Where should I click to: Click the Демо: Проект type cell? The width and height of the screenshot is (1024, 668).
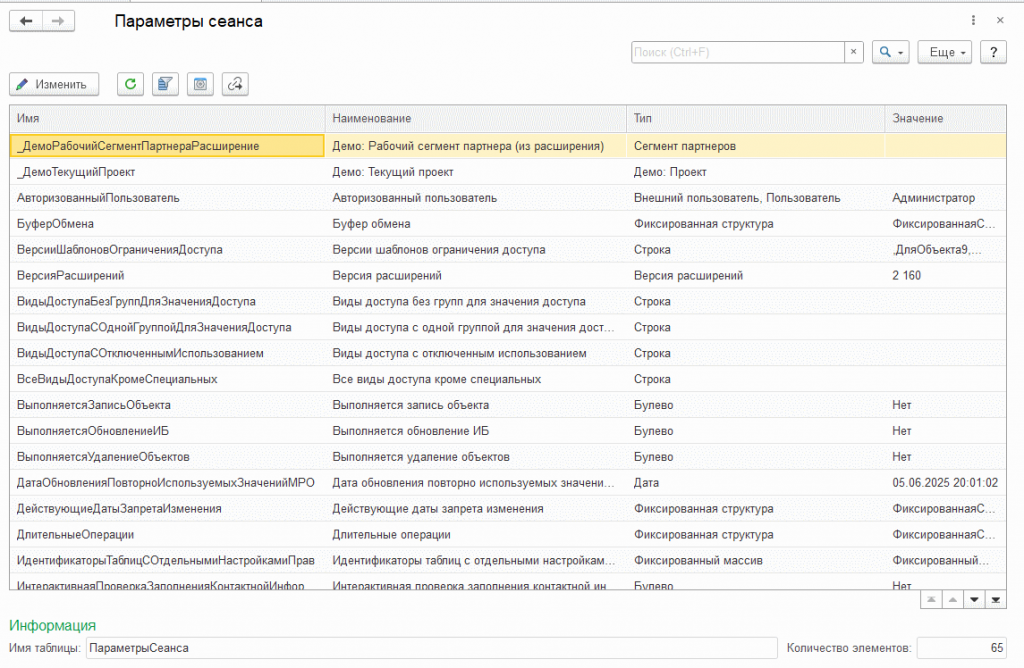pyautogui.click(x=756, y=172)
